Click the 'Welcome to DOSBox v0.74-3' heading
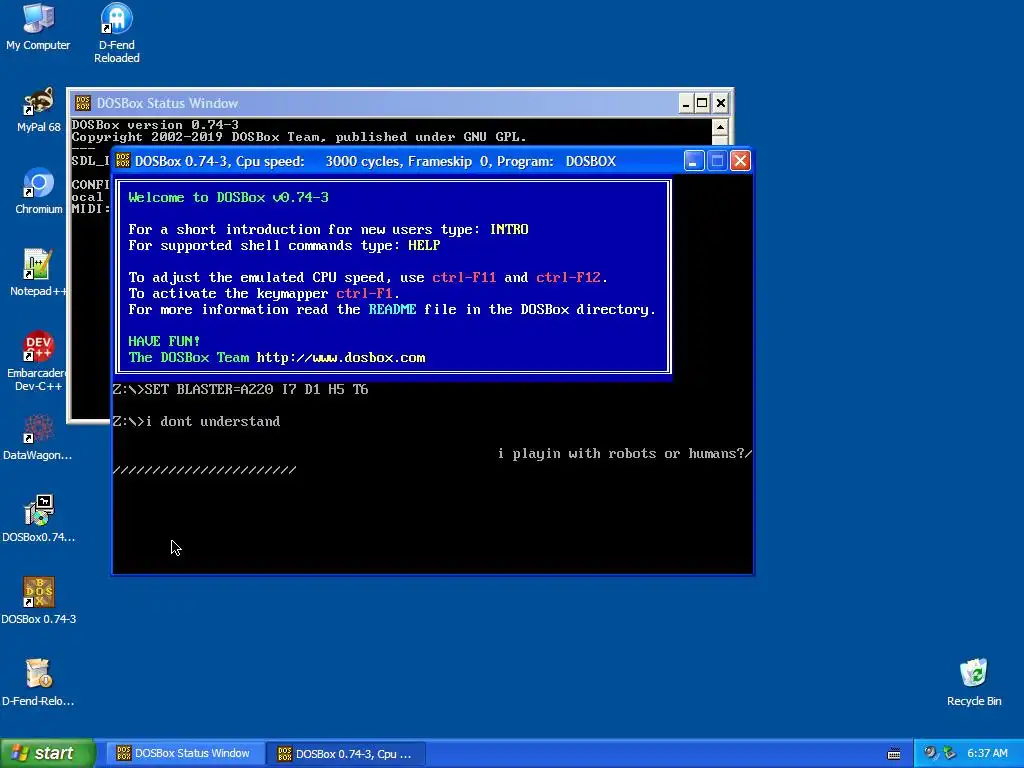The height and width of the screenshot is (768, 1024). pyautogui.click(x=229, y=197)
